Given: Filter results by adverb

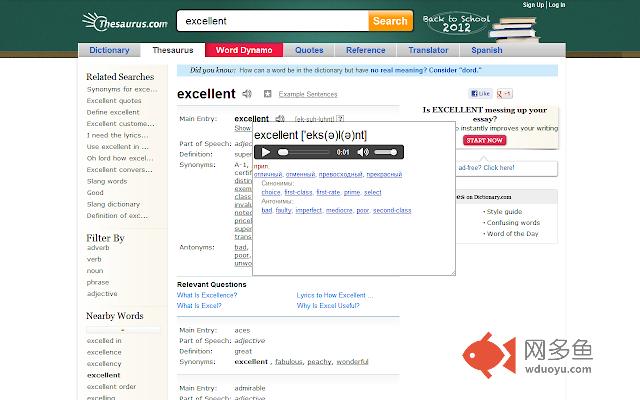Looking at the screenshot, I should [x=98, y=247].
